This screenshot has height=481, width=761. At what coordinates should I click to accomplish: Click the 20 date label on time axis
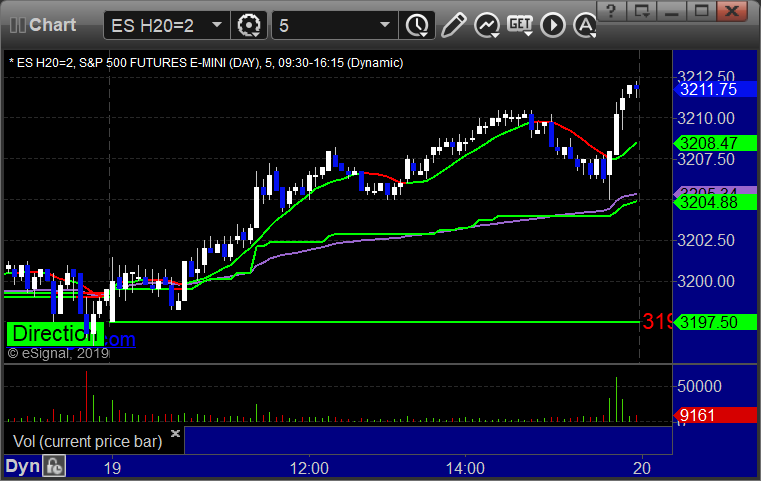point(642,468)
